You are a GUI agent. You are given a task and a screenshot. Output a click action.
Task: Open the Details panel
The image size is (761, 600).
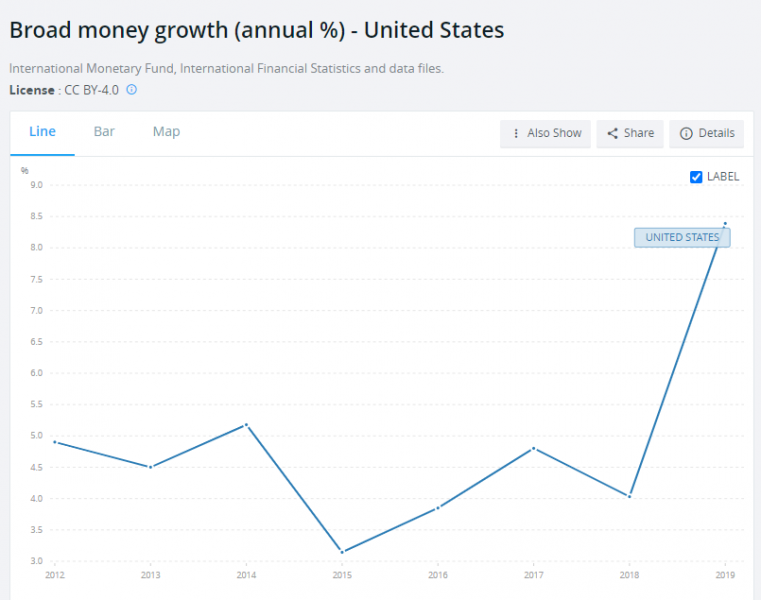707,133
